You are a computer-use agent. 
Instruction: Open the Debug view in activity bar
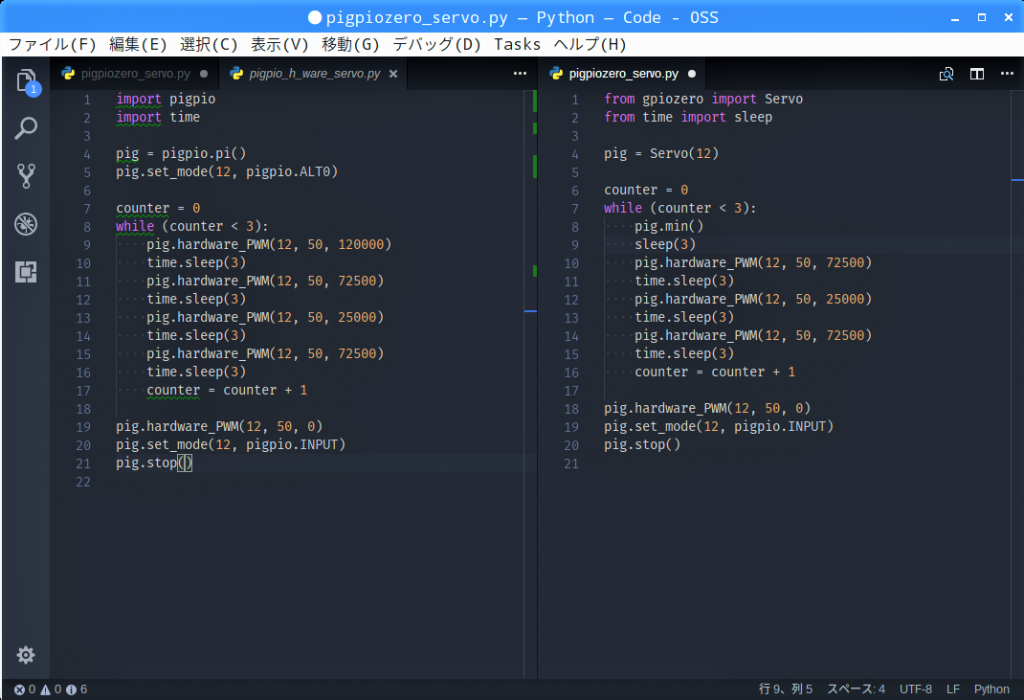26,224
